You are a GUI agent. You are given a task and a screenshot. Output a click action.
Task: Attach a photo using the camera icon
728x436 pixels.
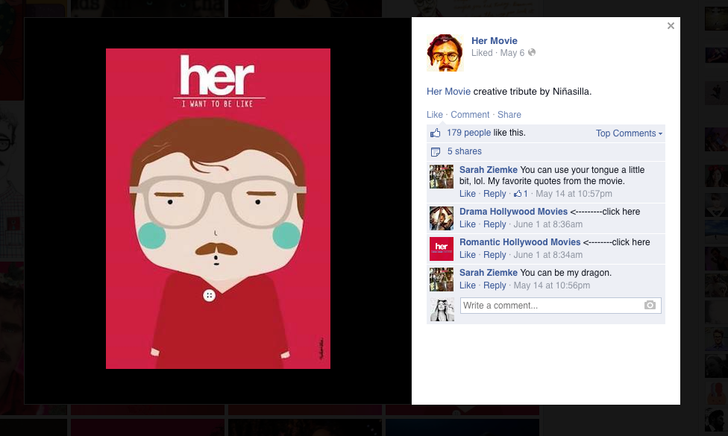pyautogui.click(x=650, y=305)
